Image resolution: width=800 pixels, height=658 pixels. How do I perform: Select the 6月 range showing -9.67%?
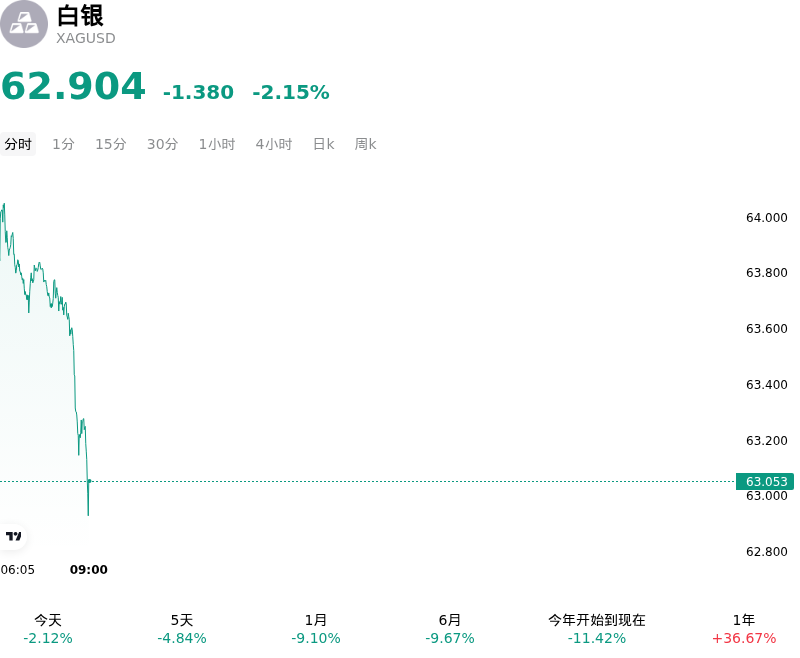click(x=449, y=629)
